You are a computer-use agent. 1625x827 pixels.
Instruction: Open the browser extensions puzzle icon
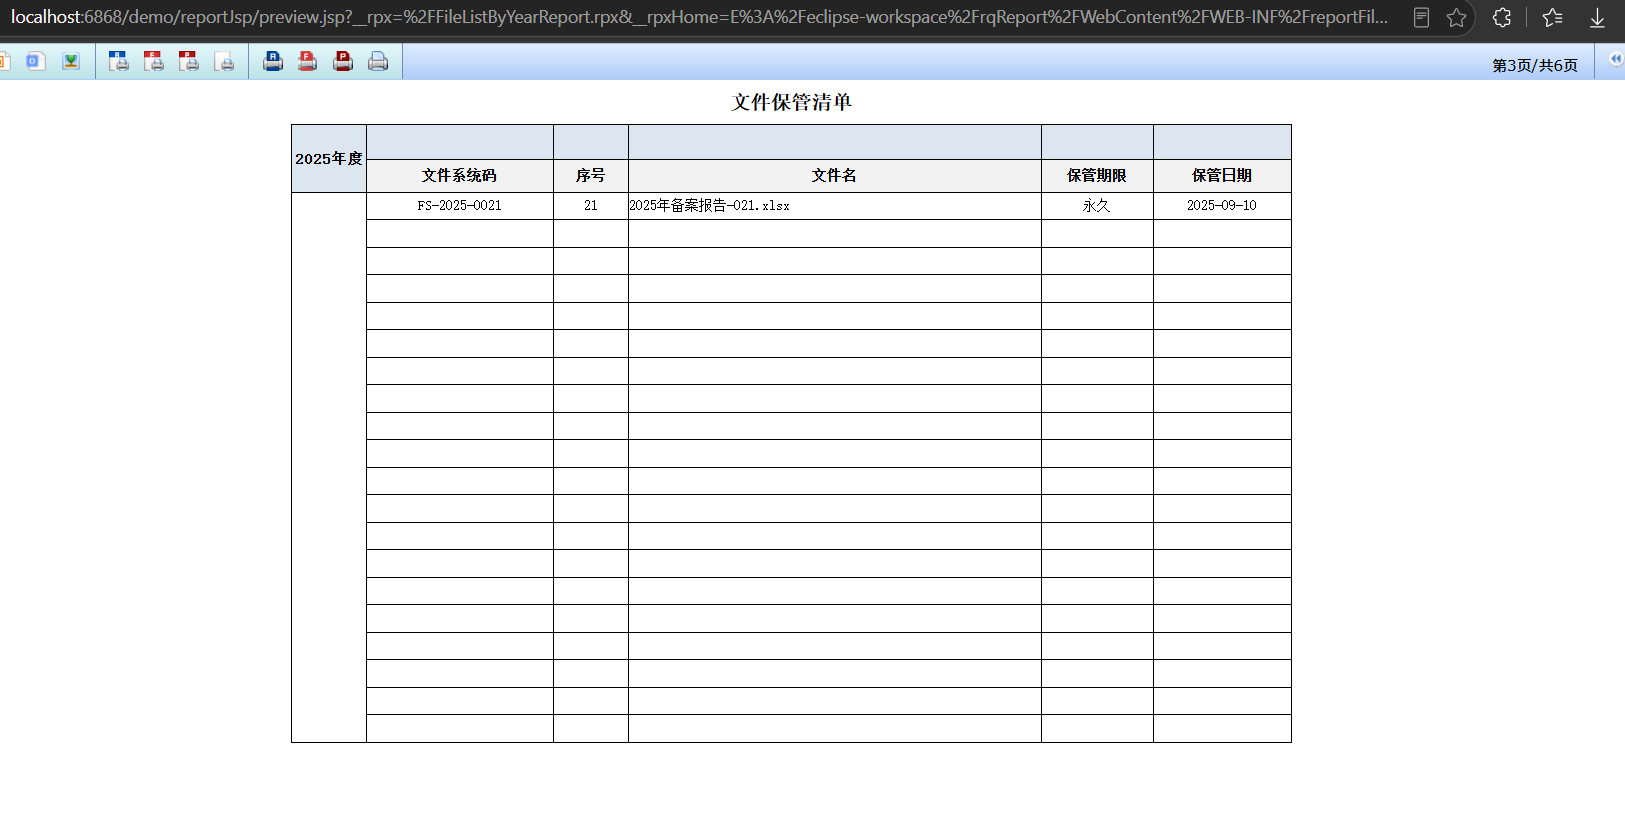1502,18
